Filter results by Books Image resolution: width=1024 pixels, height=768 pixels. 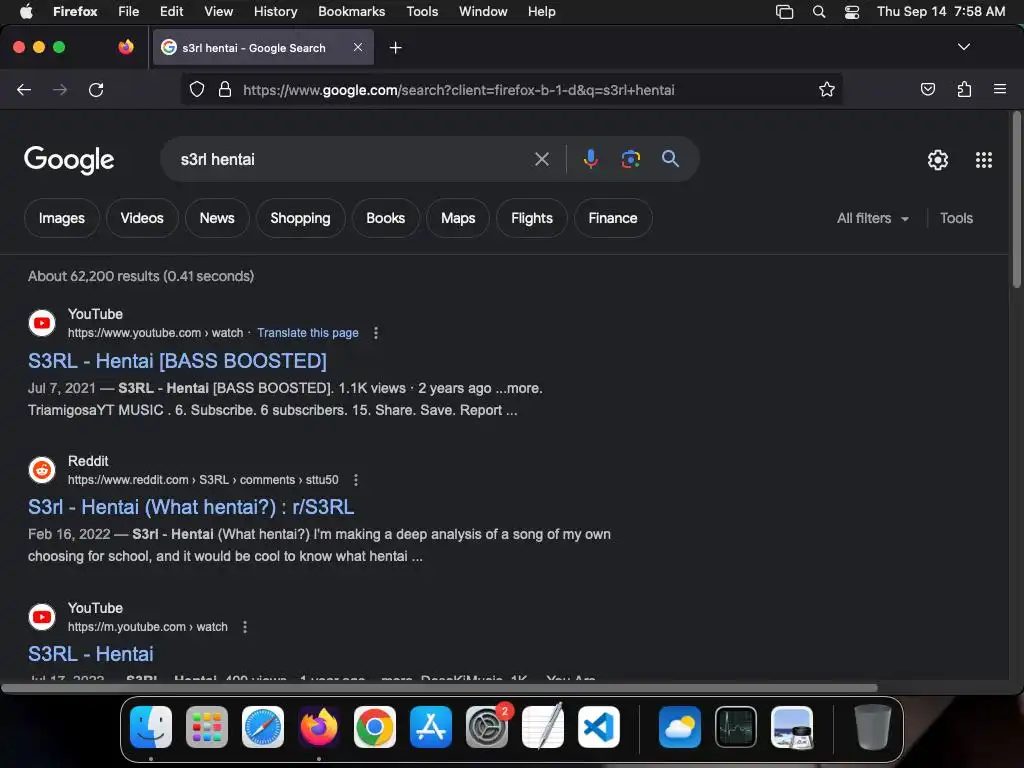click(x=385, y=218)
